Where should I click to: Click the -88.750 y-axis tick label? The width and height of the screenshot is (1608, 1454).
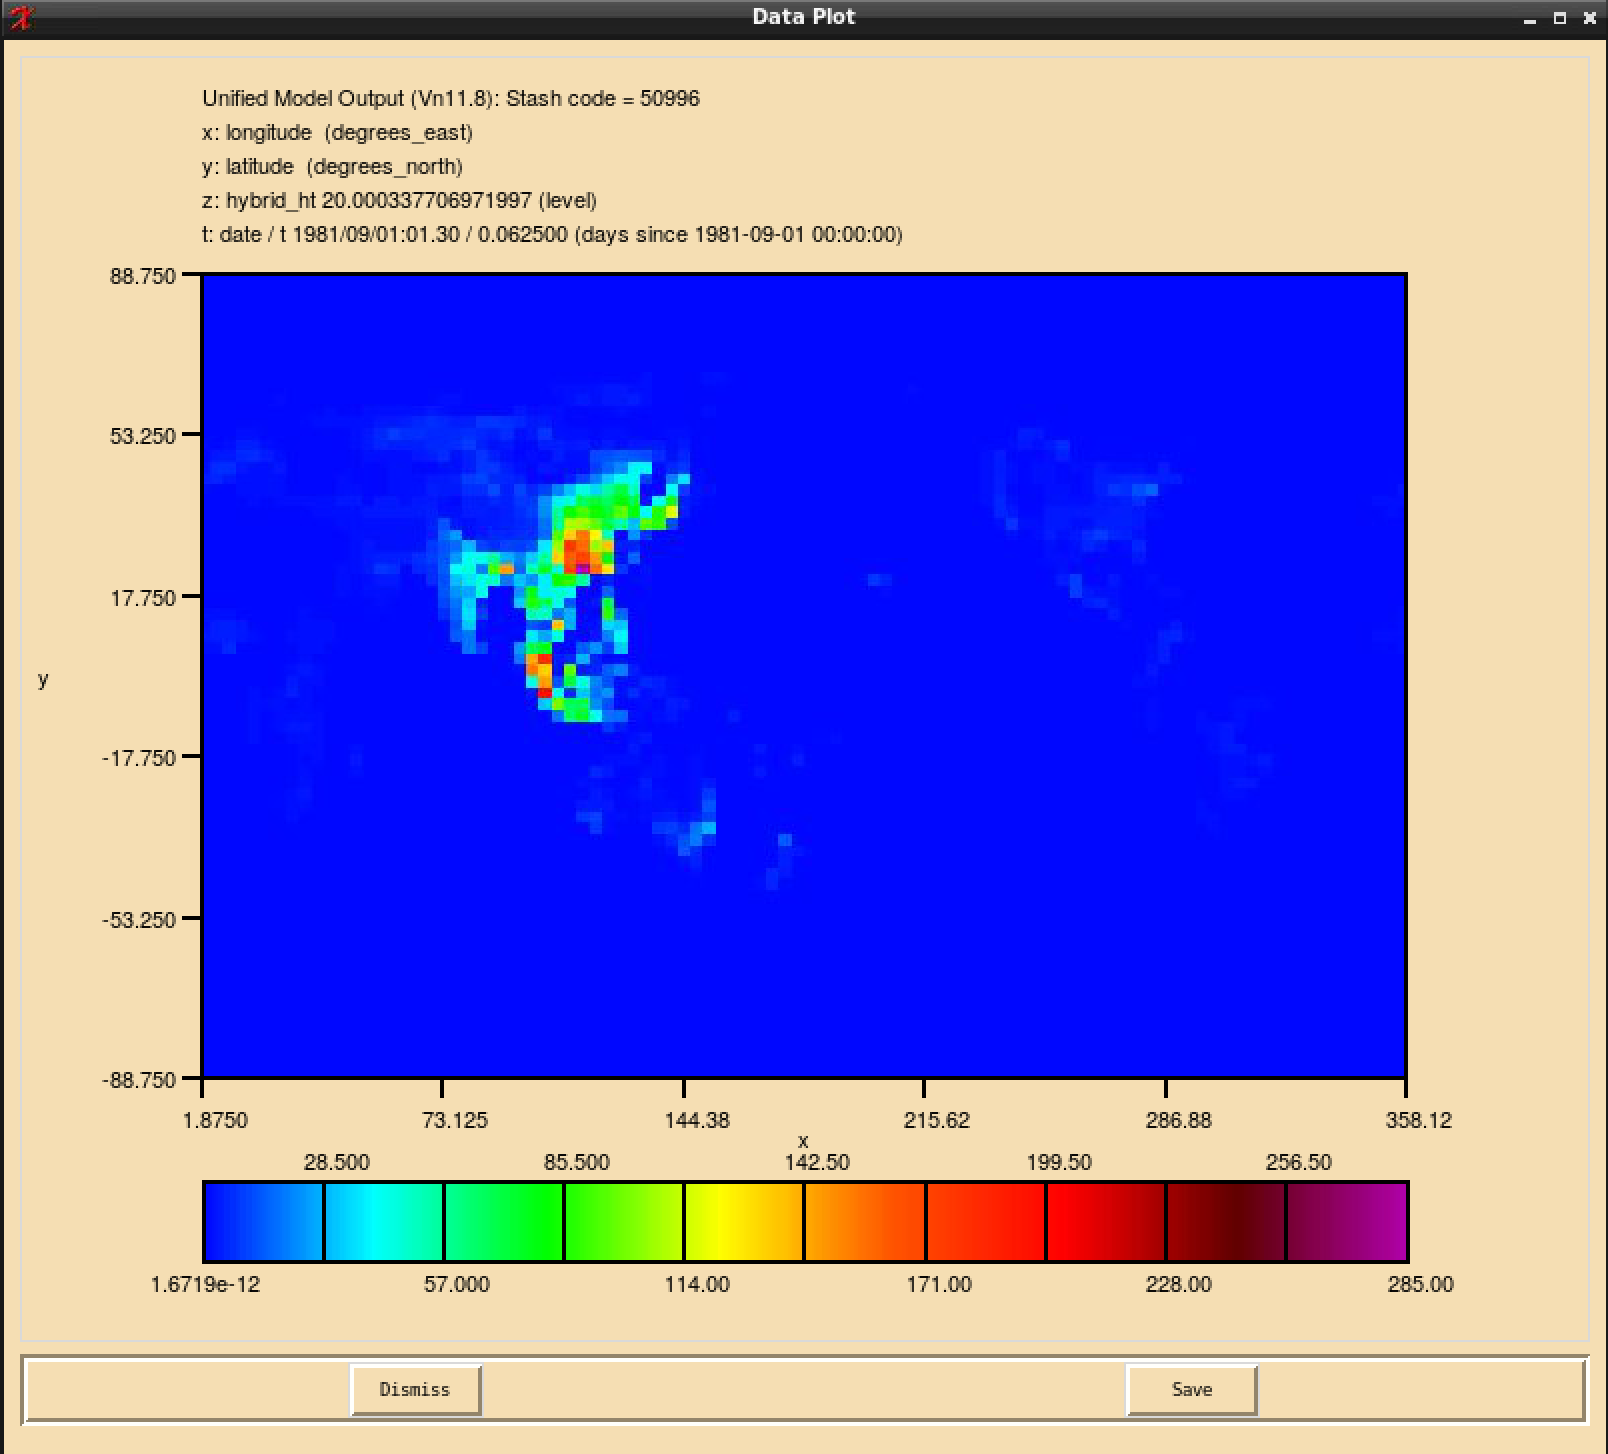click(x=138, y=1080)
